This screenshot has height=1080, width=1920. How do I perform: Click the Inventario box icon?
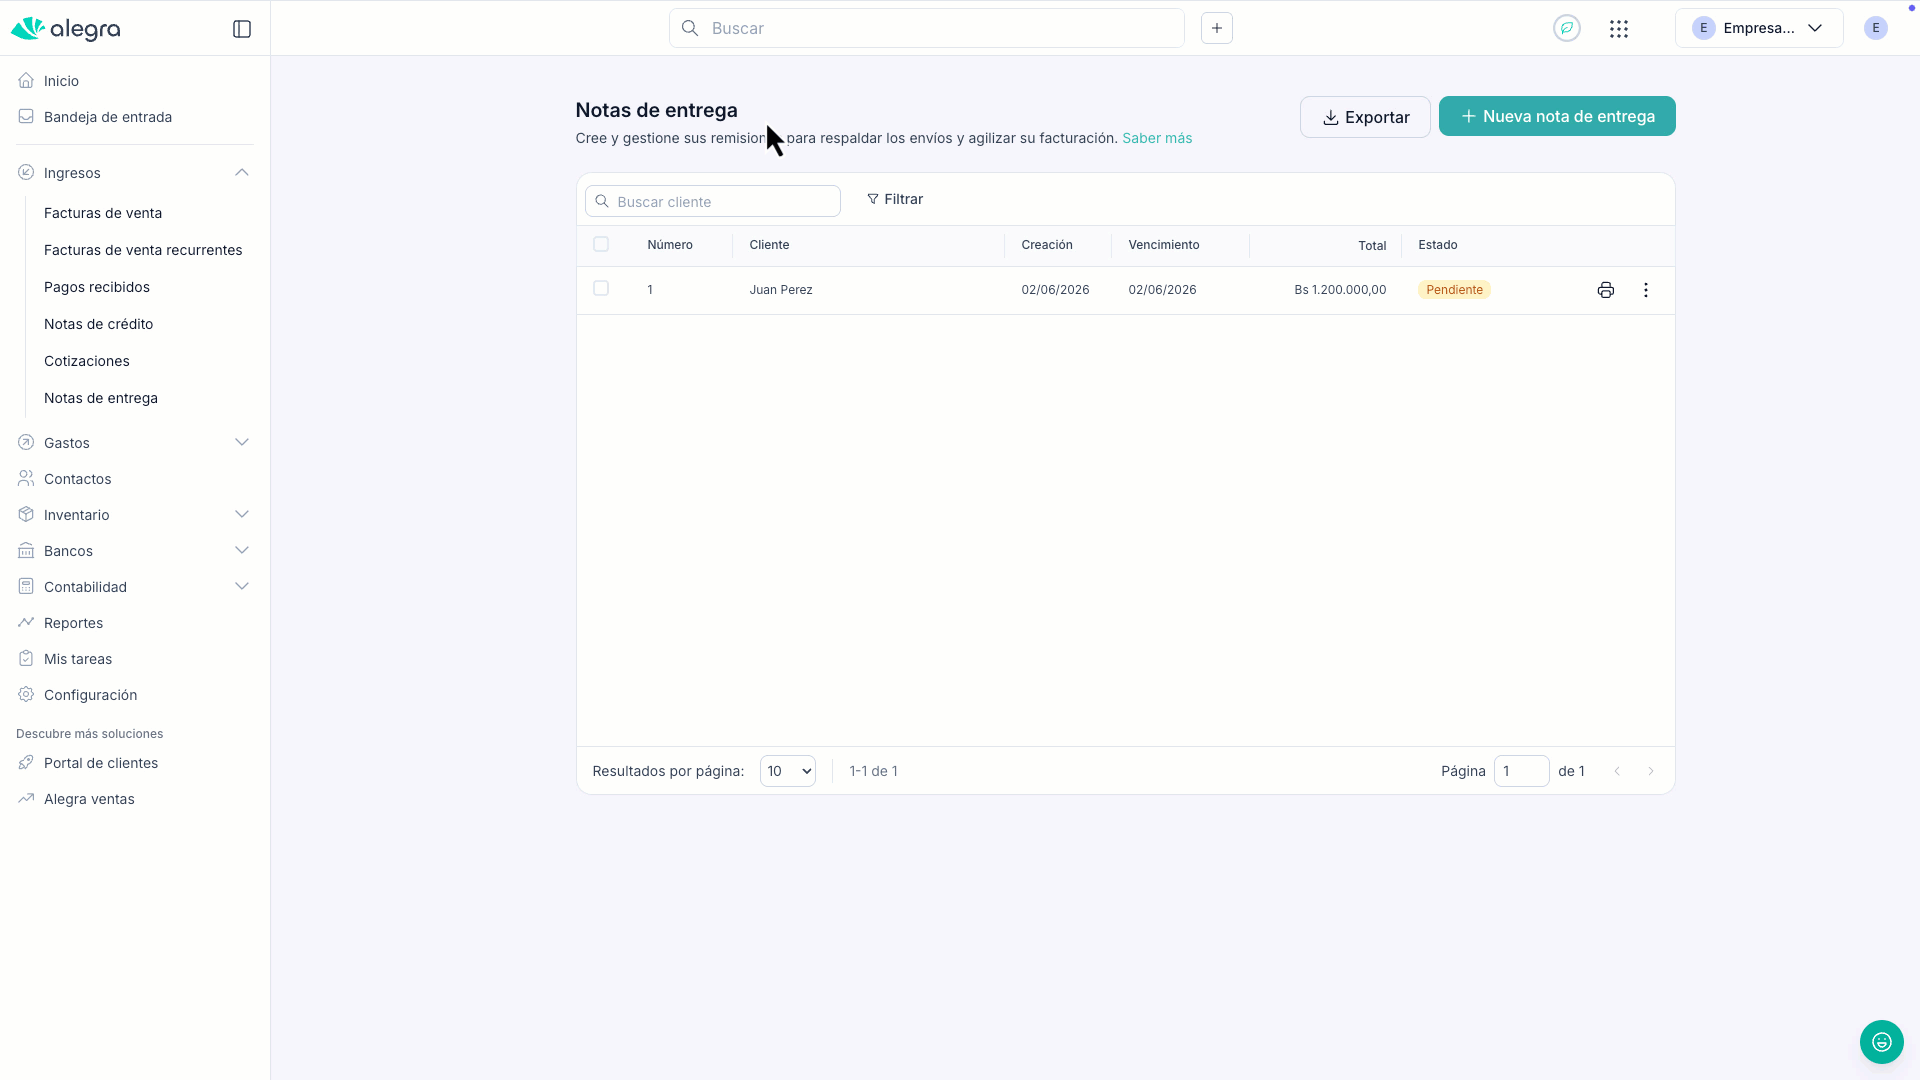click(x=26, y=514)
